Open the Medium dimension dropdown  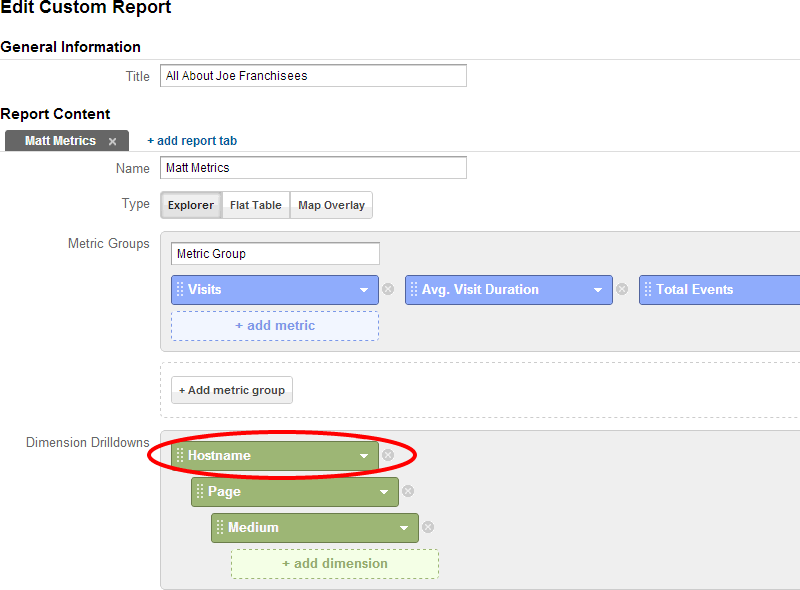pos(407,527)
